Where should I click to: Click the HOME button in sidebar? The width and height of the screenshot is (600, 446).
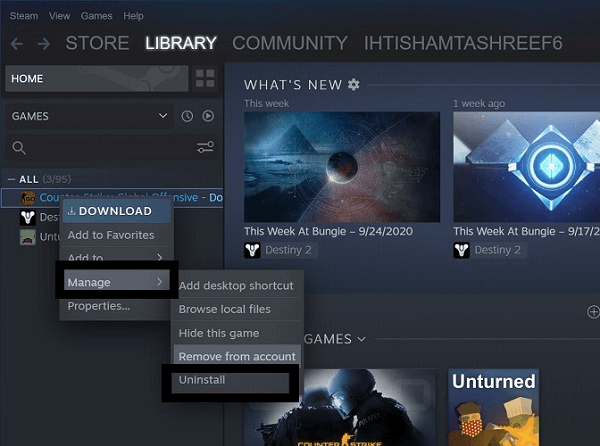click(97, 78)
